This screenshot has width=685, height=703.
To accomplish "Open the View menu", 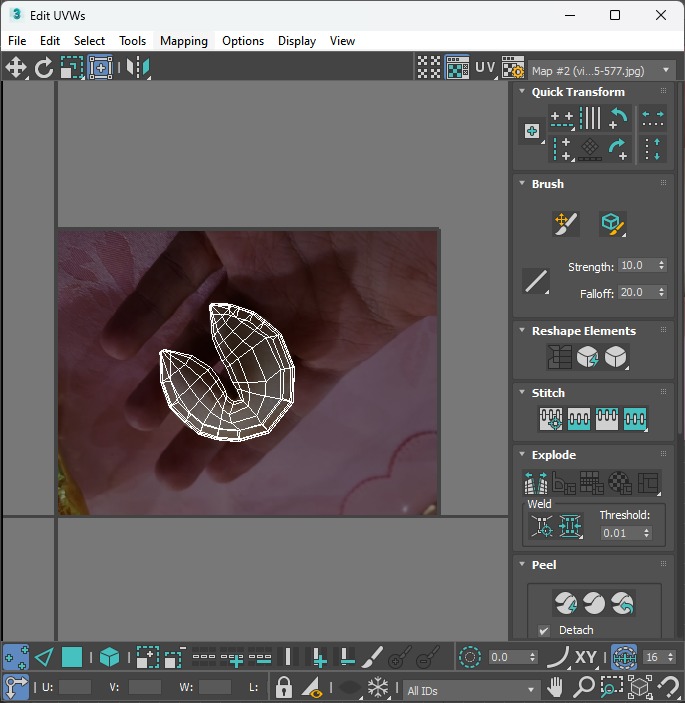I will [x=342, y=41].
